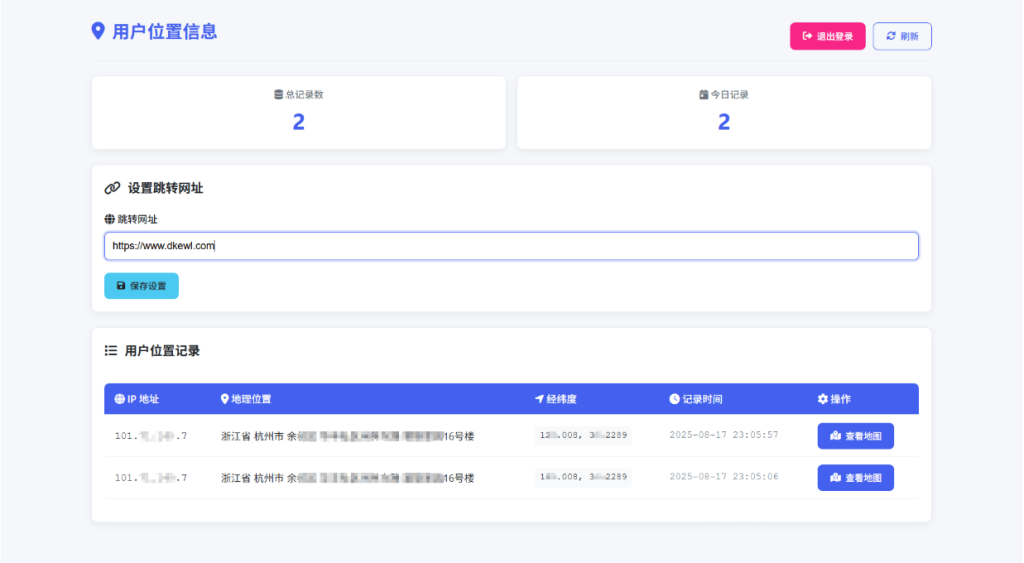Refresh the page with the 刷新 button

[x=902, y=36]
